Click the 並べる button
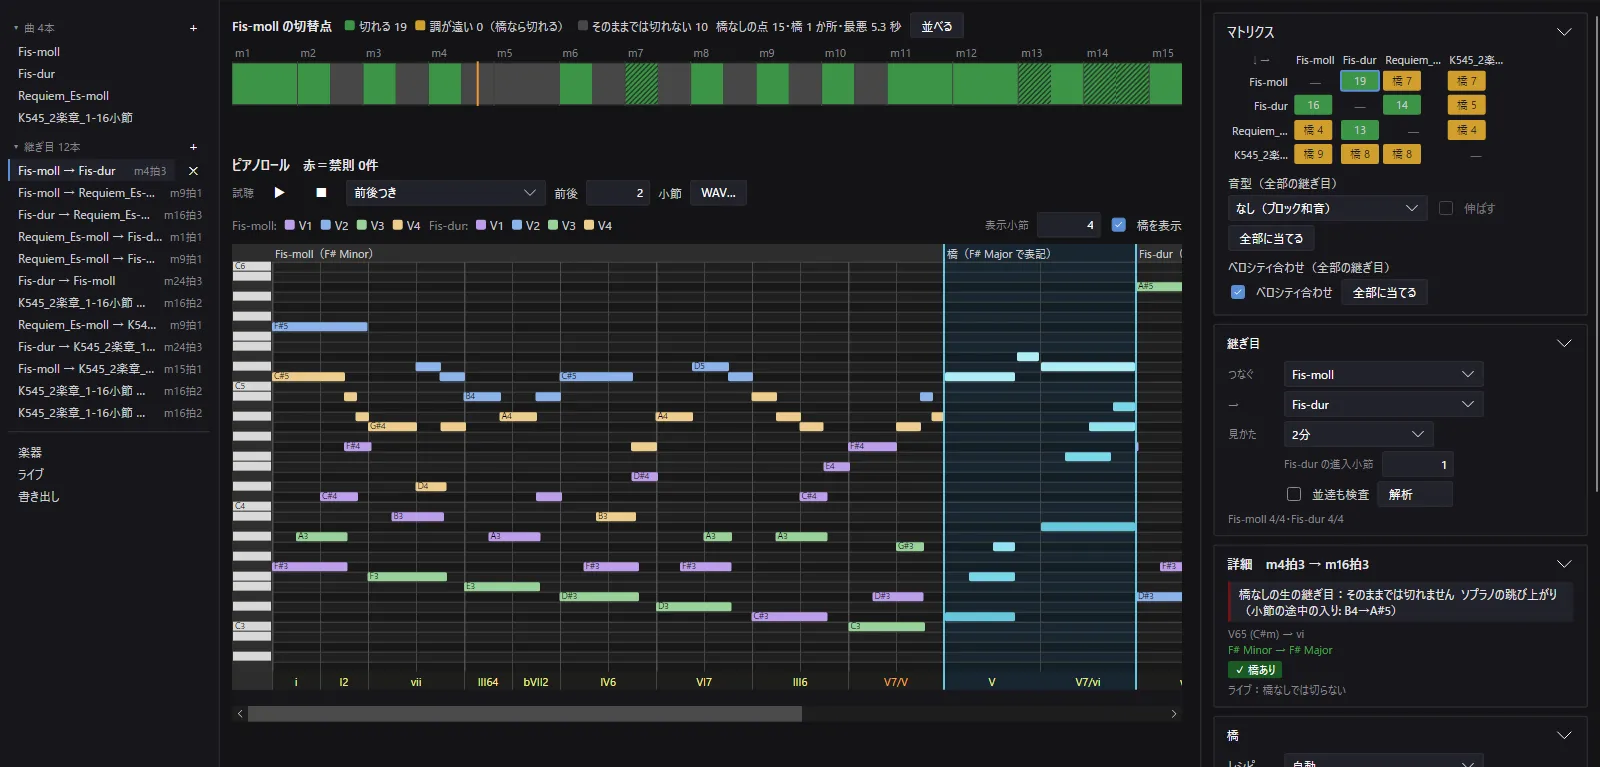Screen dimensions: 1600x767 (x=937, y=26)
